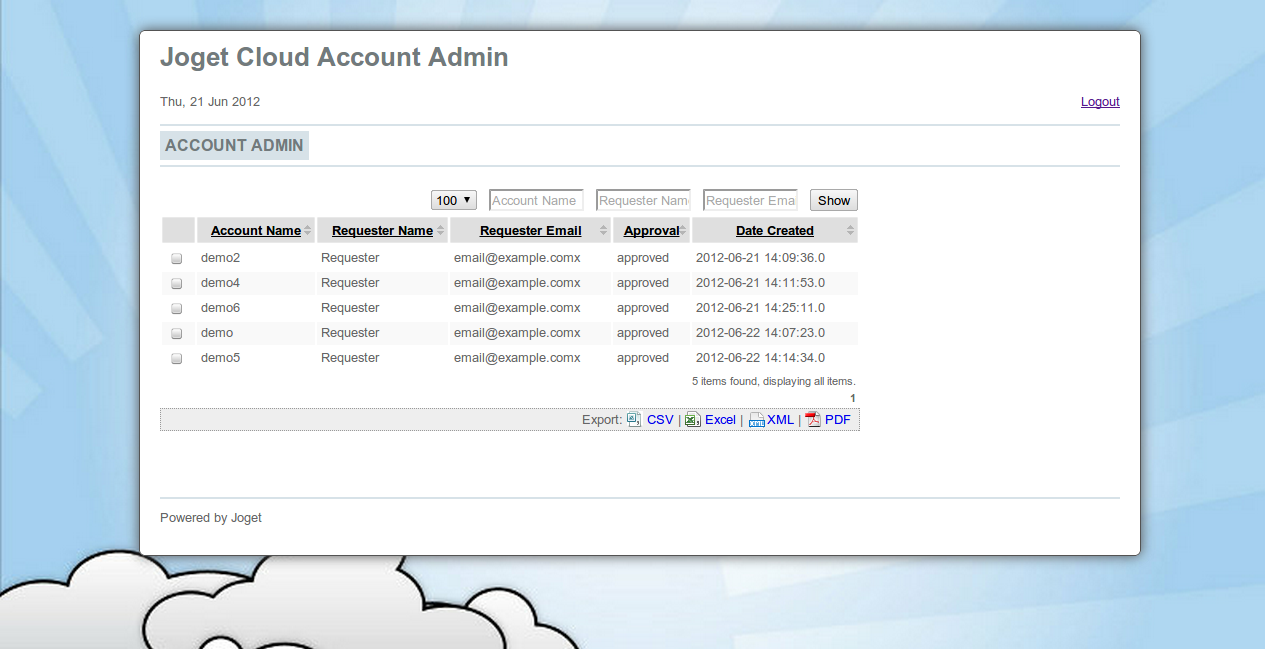Click sort arrows beside Date Created header
This screenshot has height=649, width=1265.
(850, 231)
